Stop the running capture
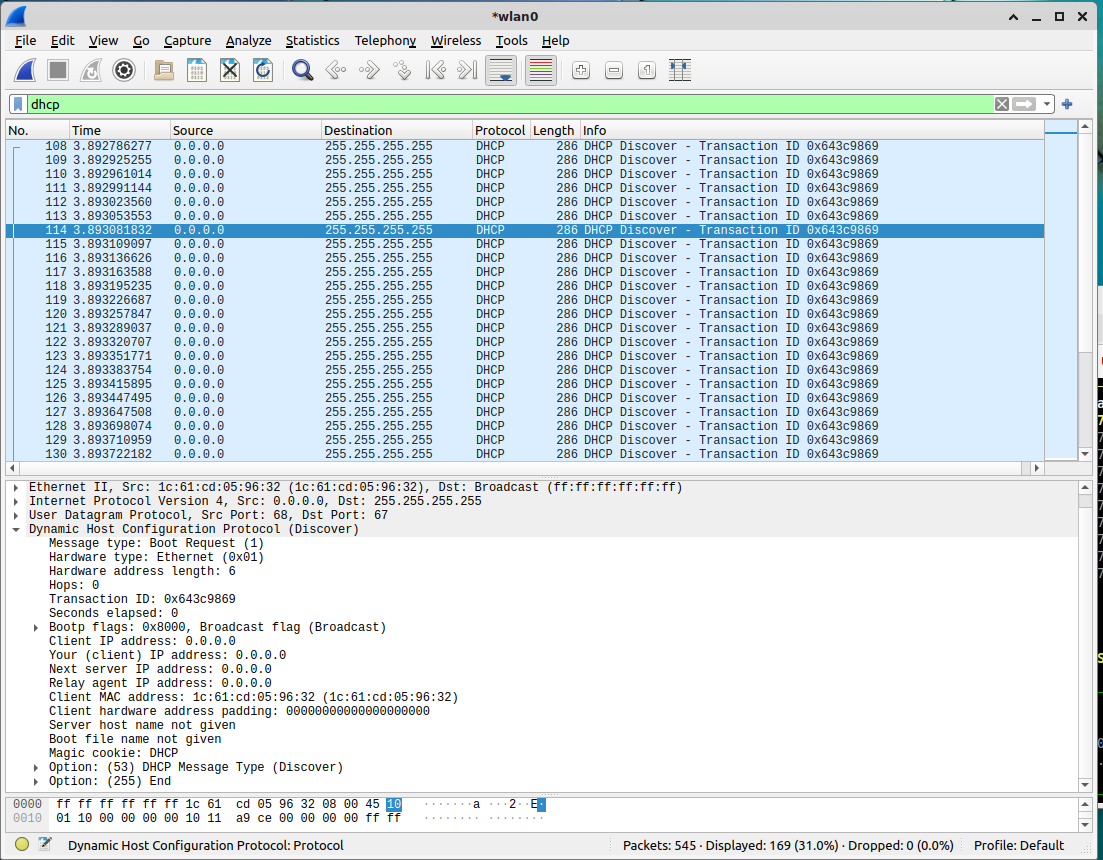1103x860 pixels. pos(57,70)
